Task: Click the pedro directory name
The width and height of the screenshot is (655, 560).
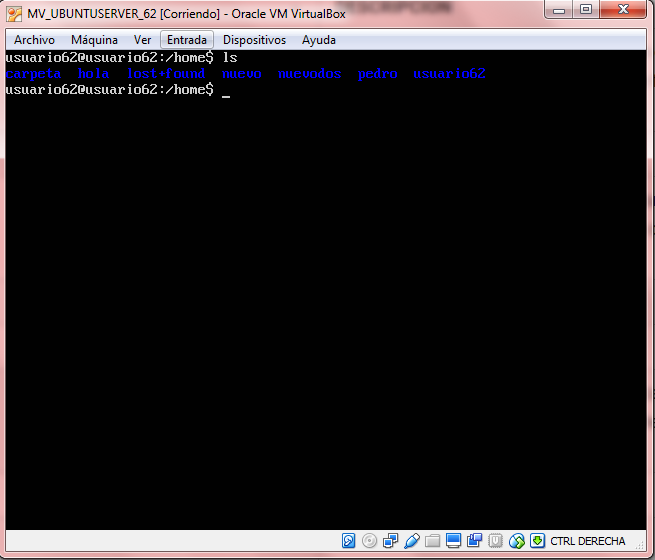Action: pos(377,73)
